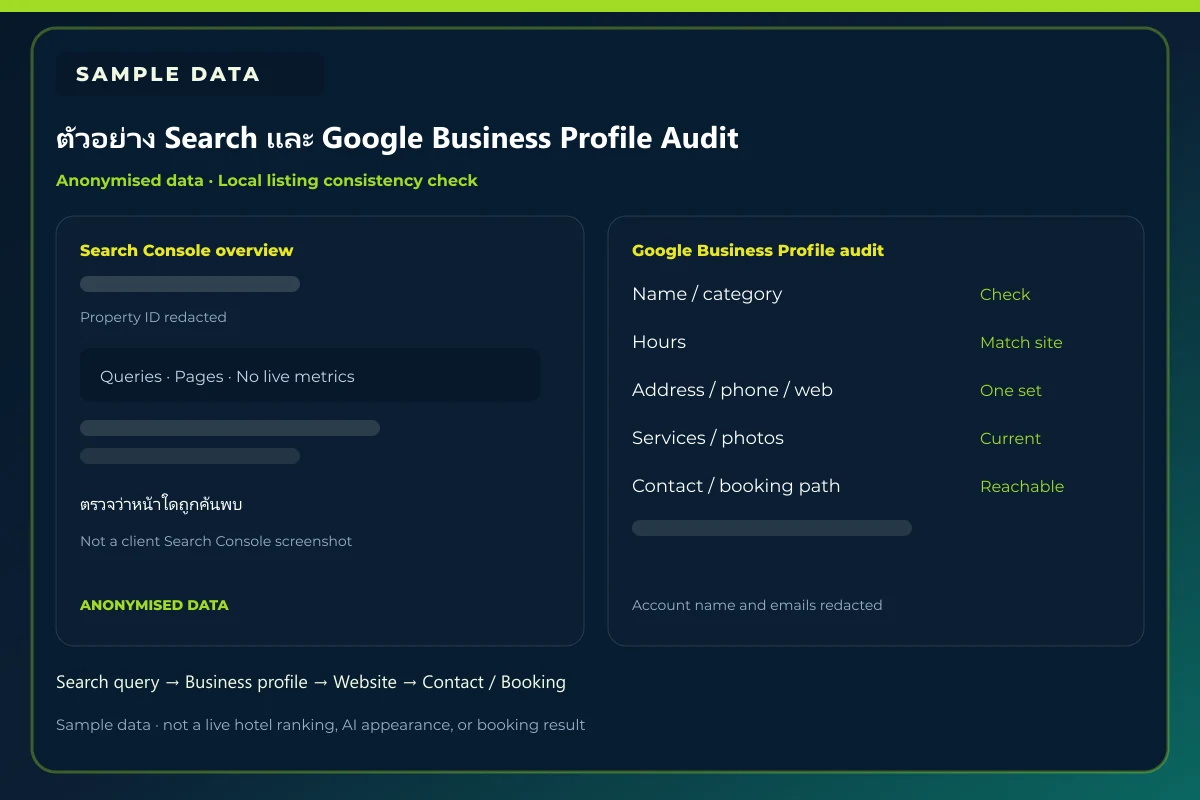The image size is (1200, 800).
Task: Select the Google Business Profile audit title
Action: coord(758,251)
